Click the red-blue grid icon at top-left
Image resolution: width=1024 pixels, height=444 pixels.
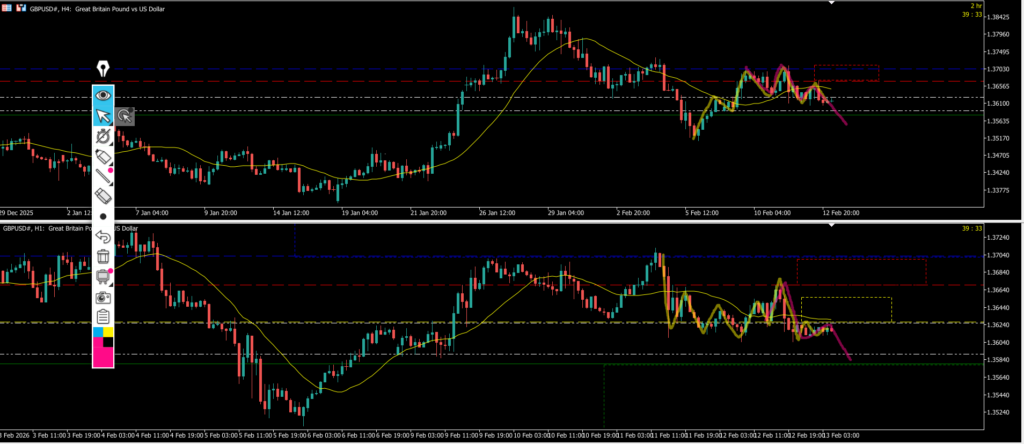[7, 7]
